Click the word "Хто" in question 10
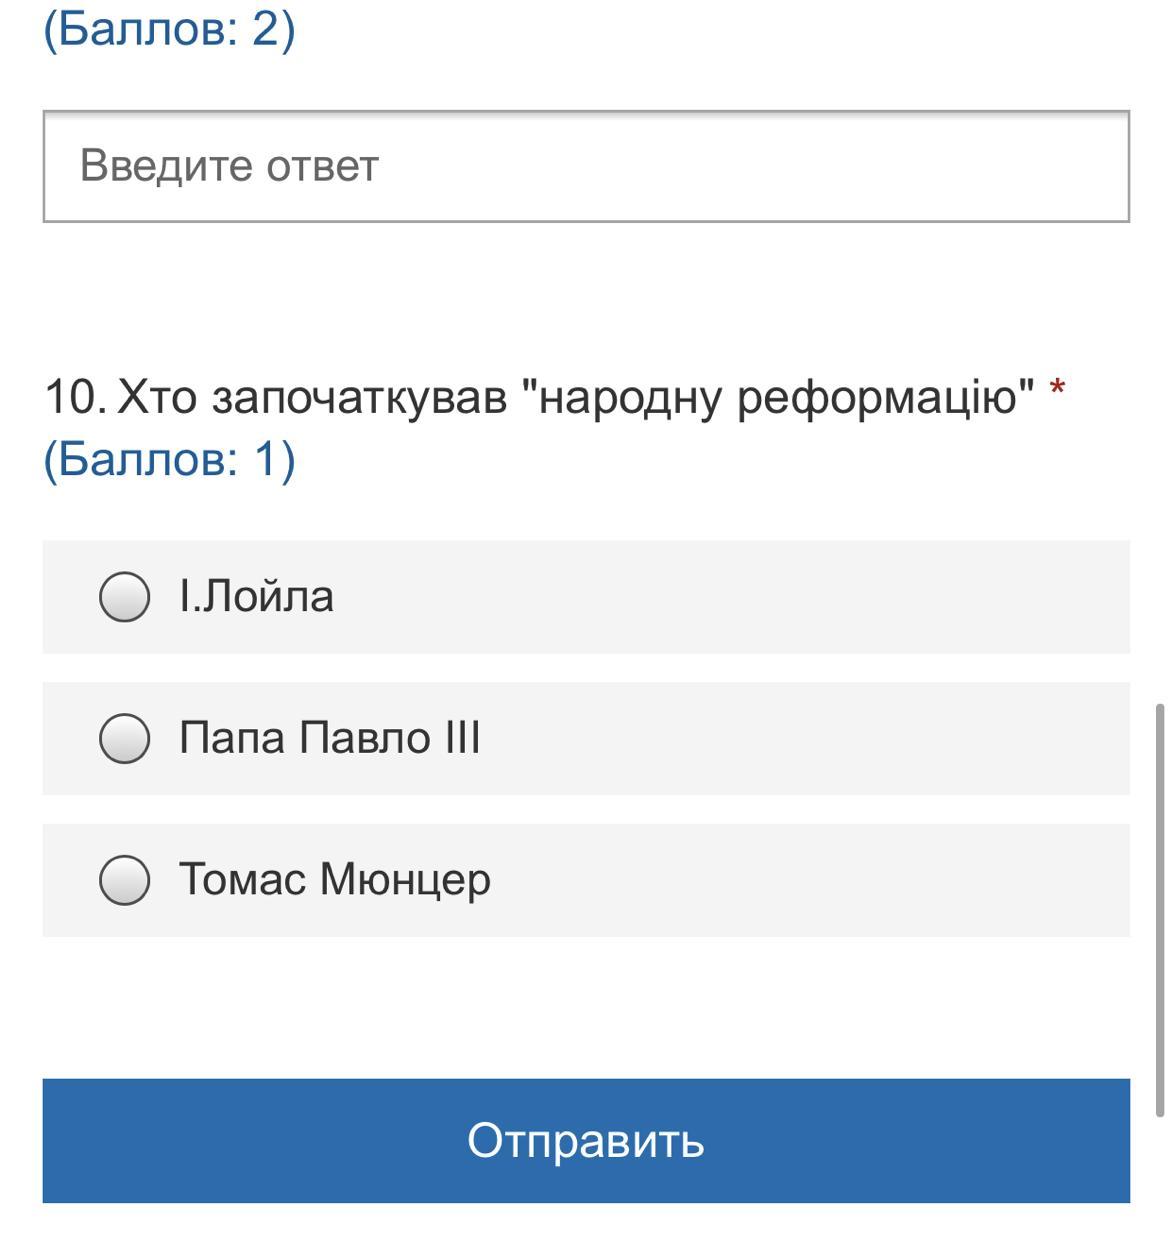1173x1241 pixels. (x=157, y=397)
